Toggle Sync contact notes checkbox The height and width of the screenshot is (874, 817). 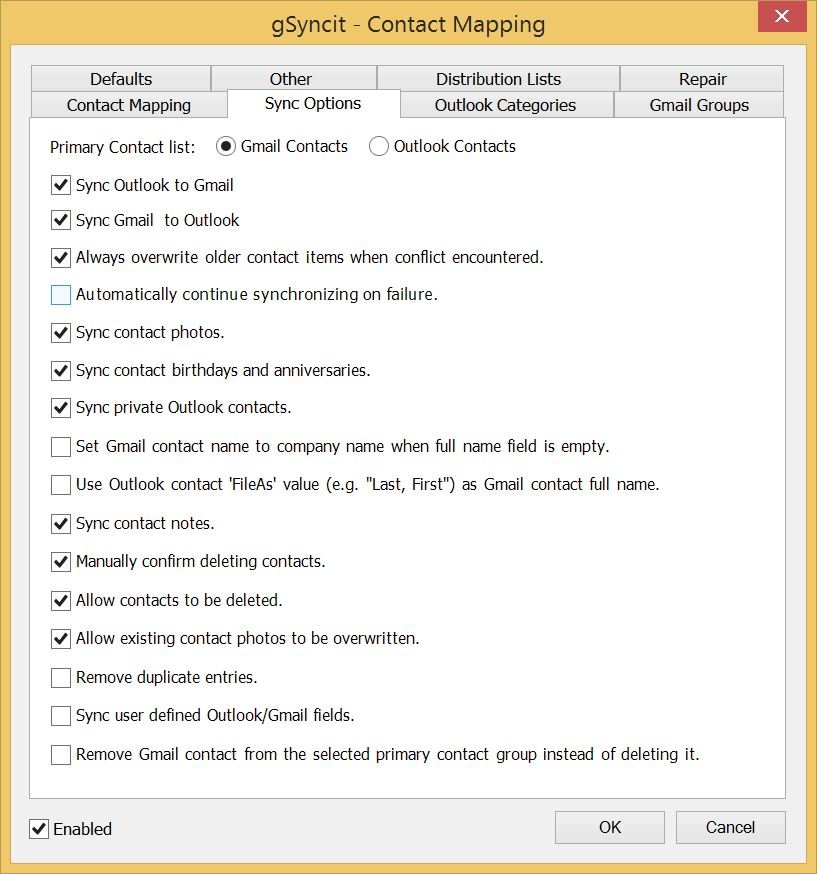[x=61, y=524]
